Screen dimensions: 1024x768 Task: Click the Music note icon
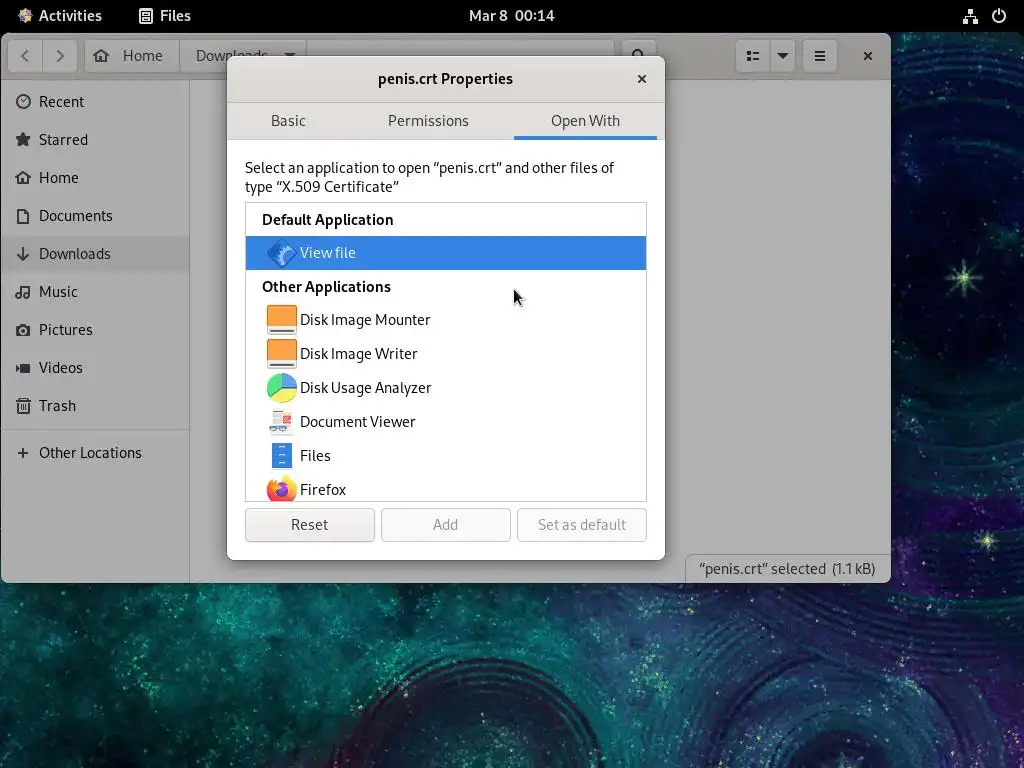(x=23, y=292)
